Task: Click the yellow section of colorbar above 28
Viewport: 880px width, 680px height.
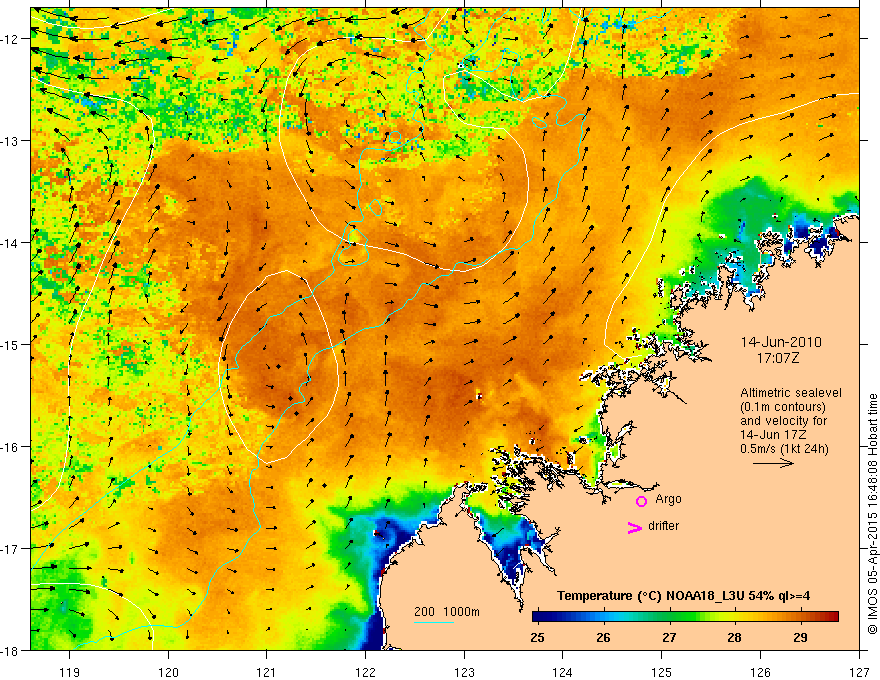Action: coord(734,617)
